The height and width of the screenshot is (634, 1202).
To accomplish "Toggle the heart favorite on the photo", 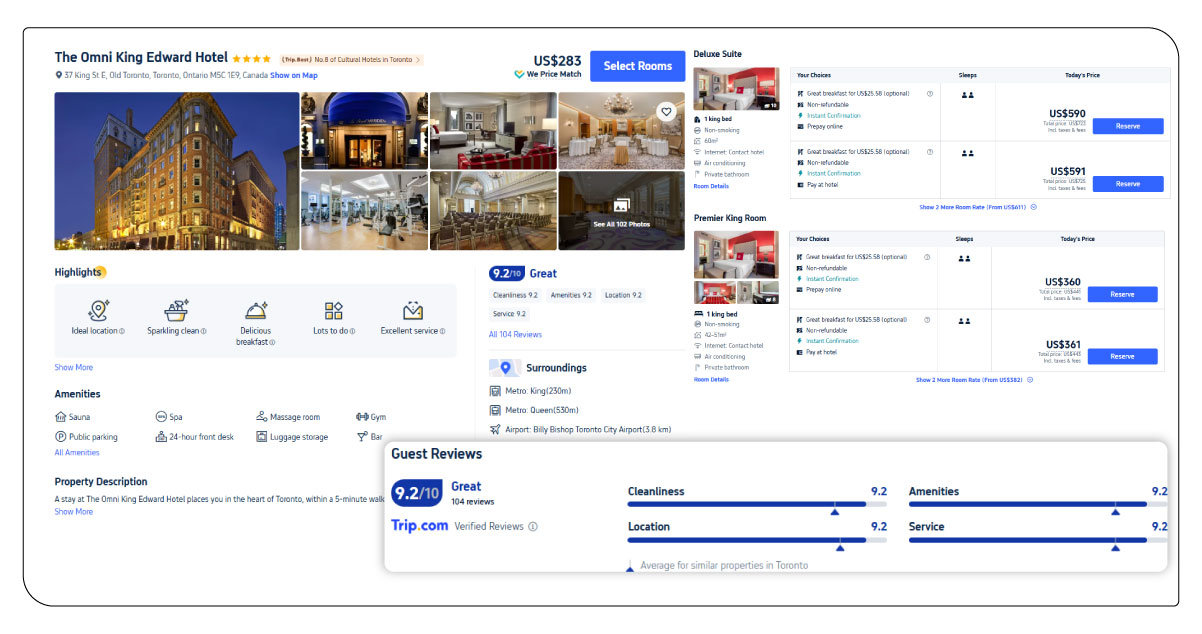I will [x=665, y=111].
